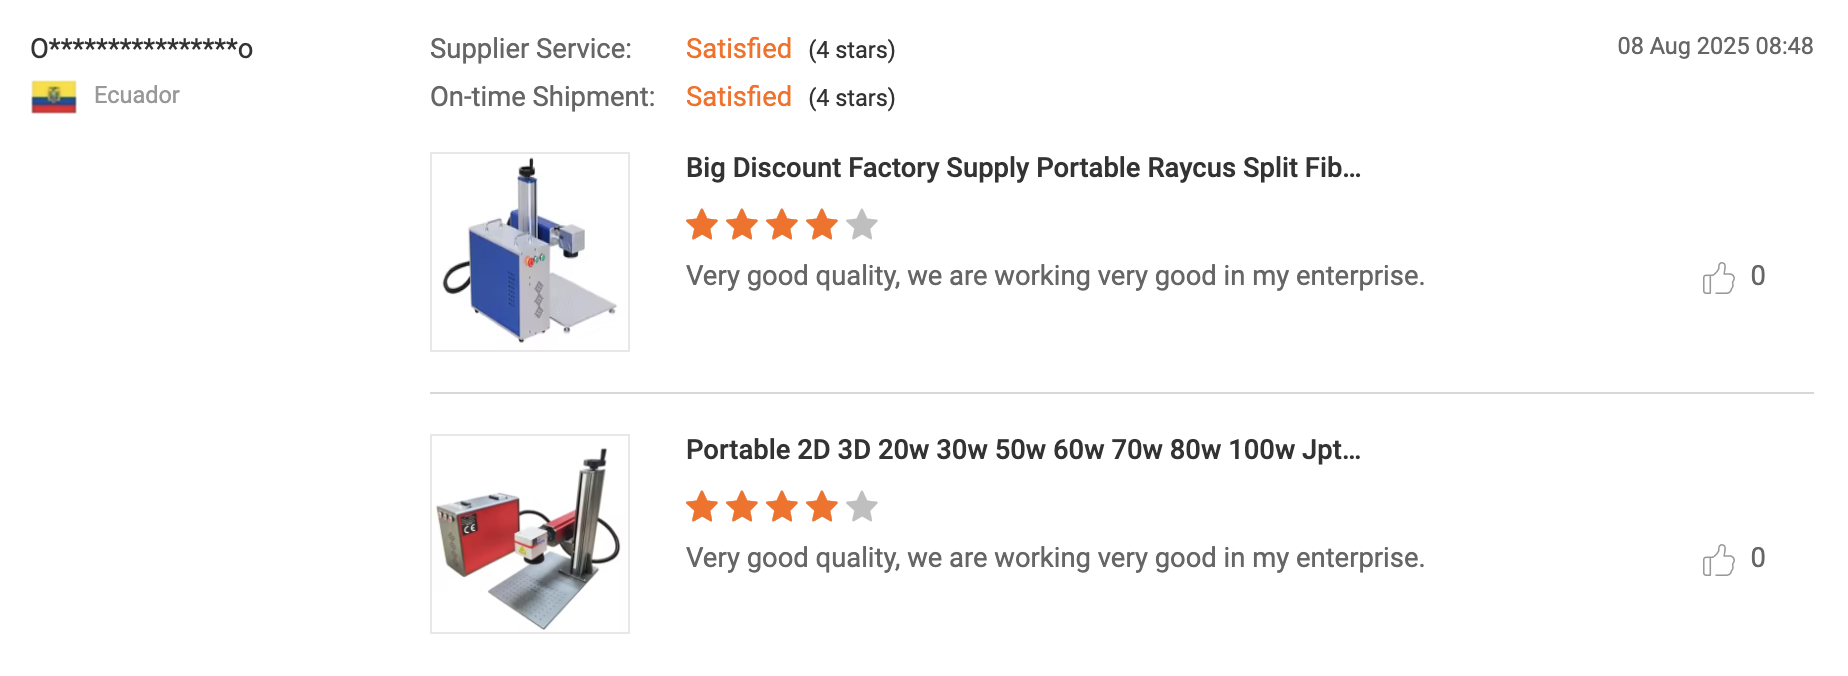Open the red laser marker product image
1848x676 pixels.
[x=530, y=534]
